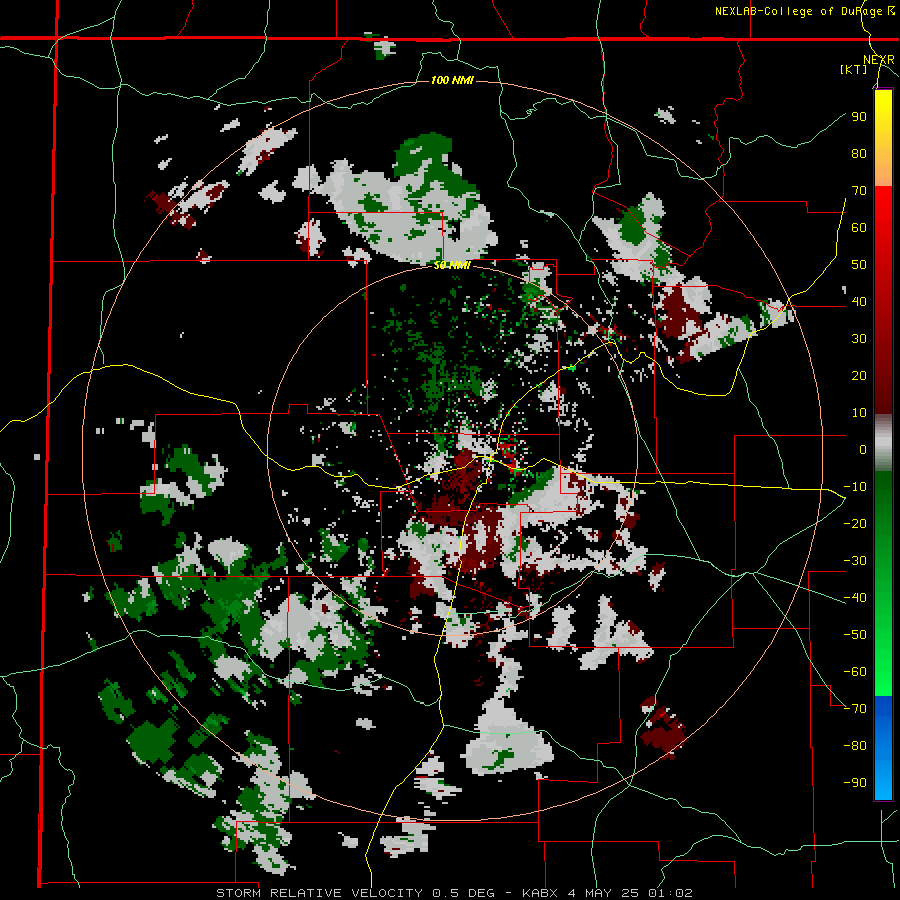Click the positive 90 legend value
This screenshot has width=900, height=900.
coord(859,117)
